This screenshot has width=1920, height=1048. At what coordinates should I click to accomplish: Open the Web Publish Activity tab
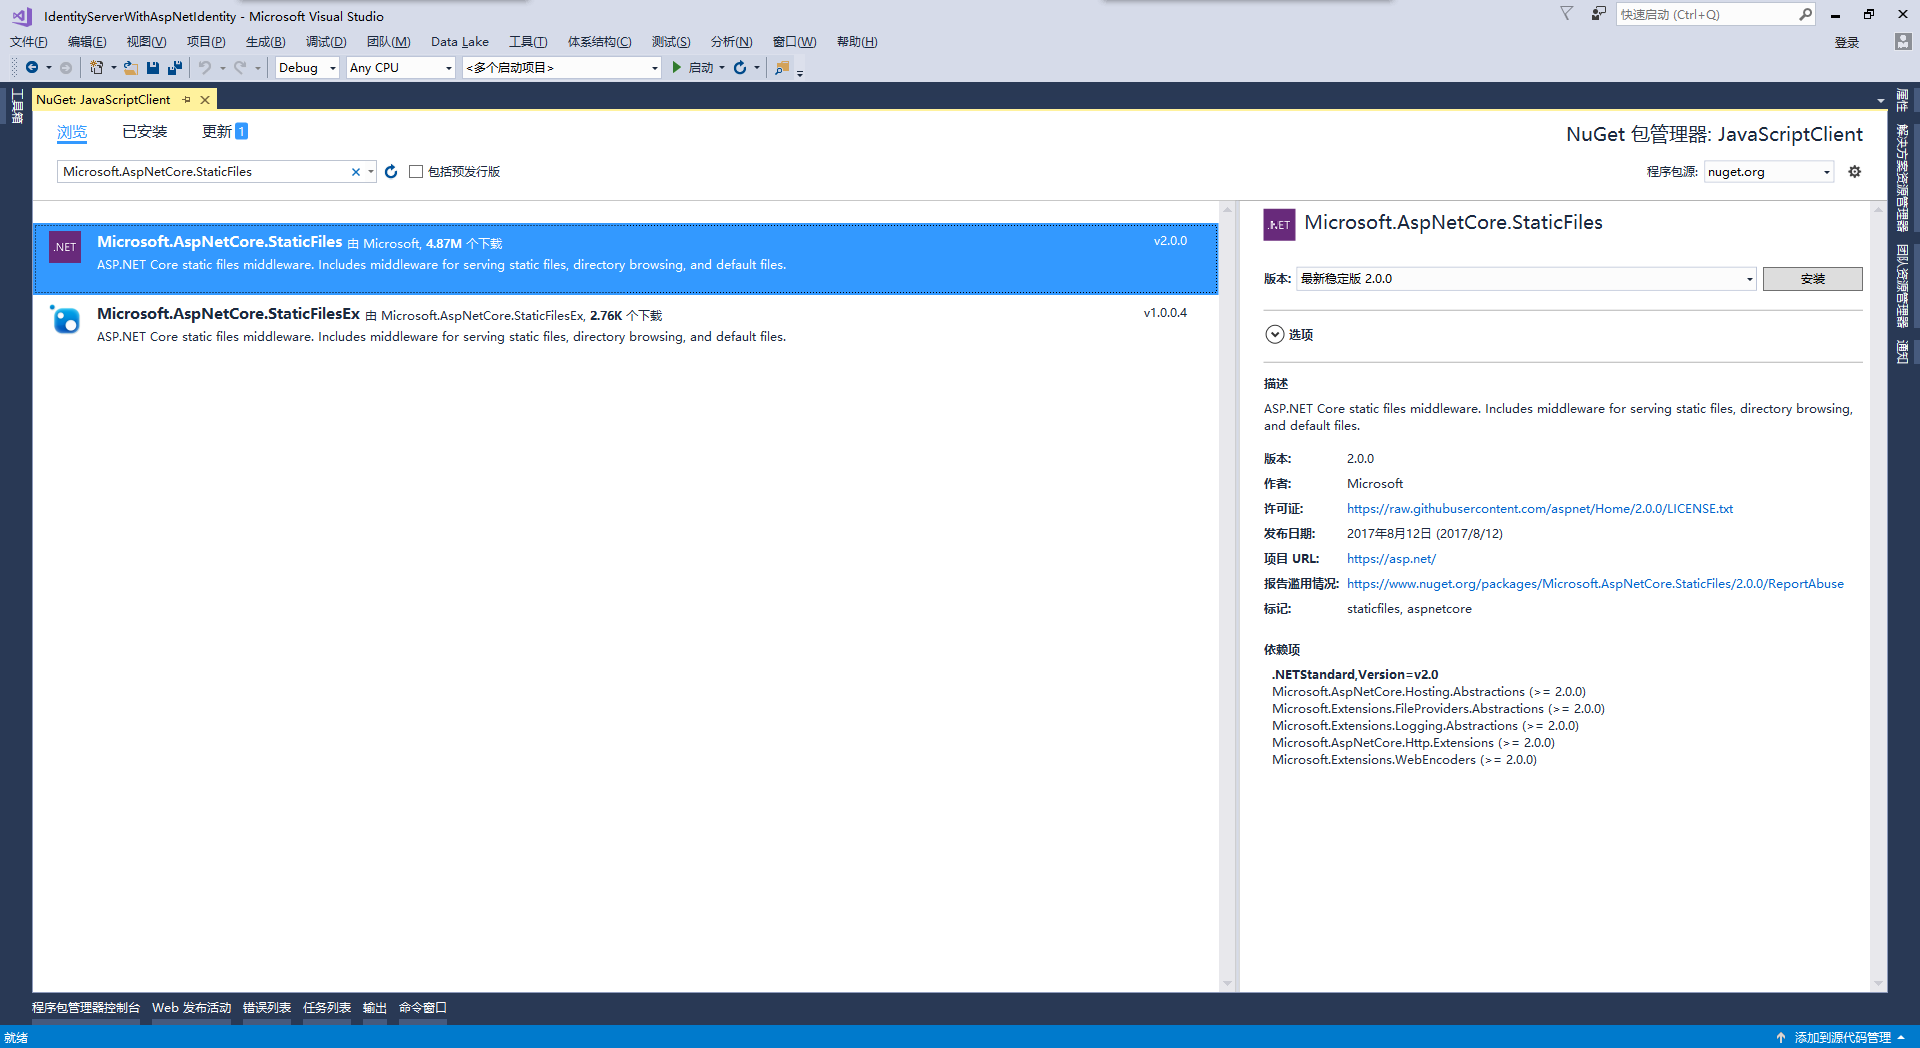click(192, 1008)
